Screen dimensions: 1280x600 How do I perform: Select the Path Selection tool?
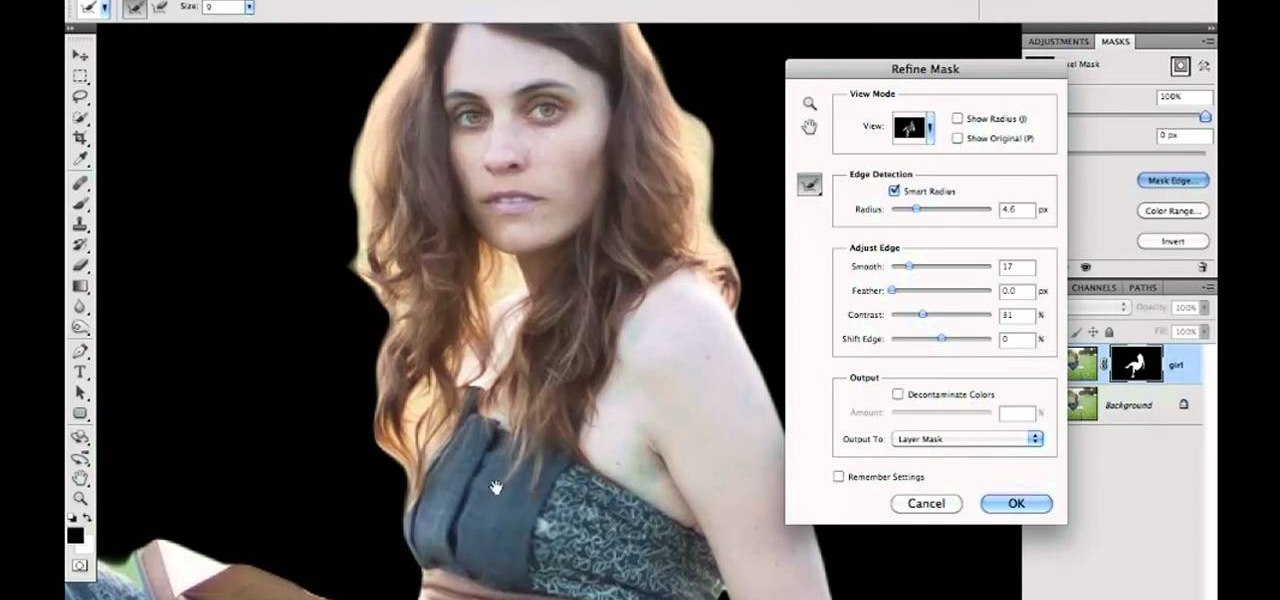[x=80, y=392]
